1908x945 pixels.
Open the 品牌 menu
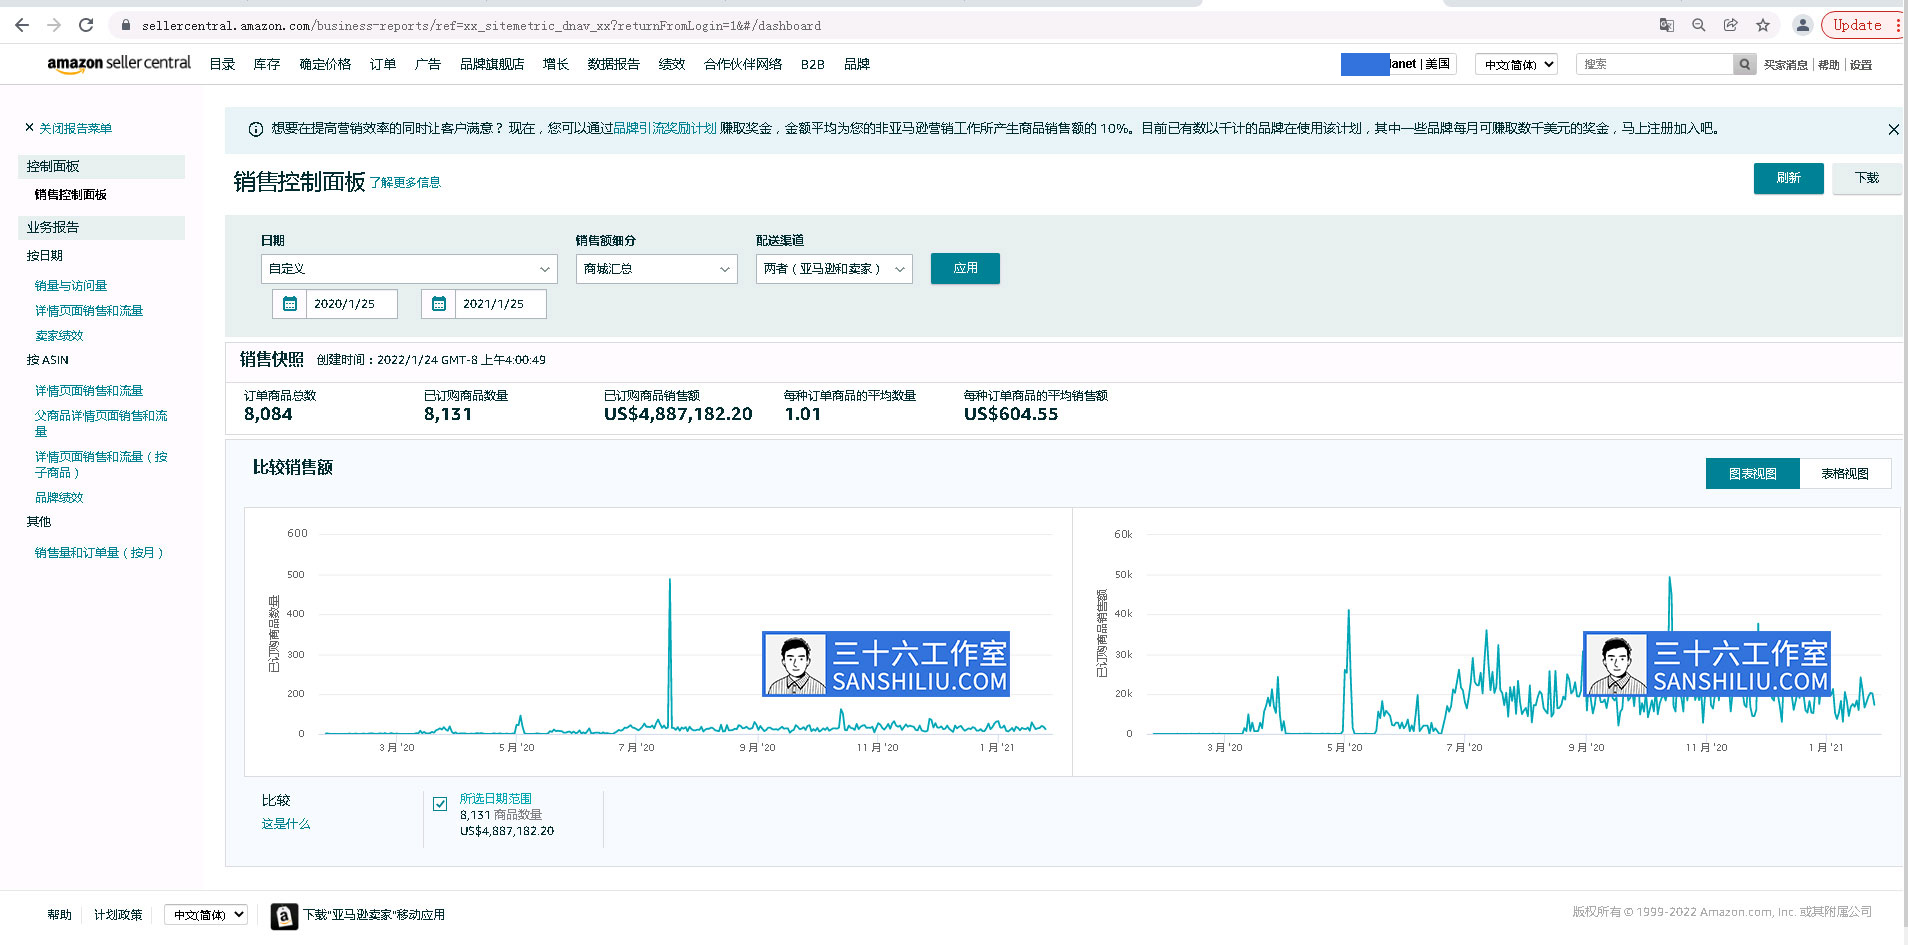tap(857, 64)
